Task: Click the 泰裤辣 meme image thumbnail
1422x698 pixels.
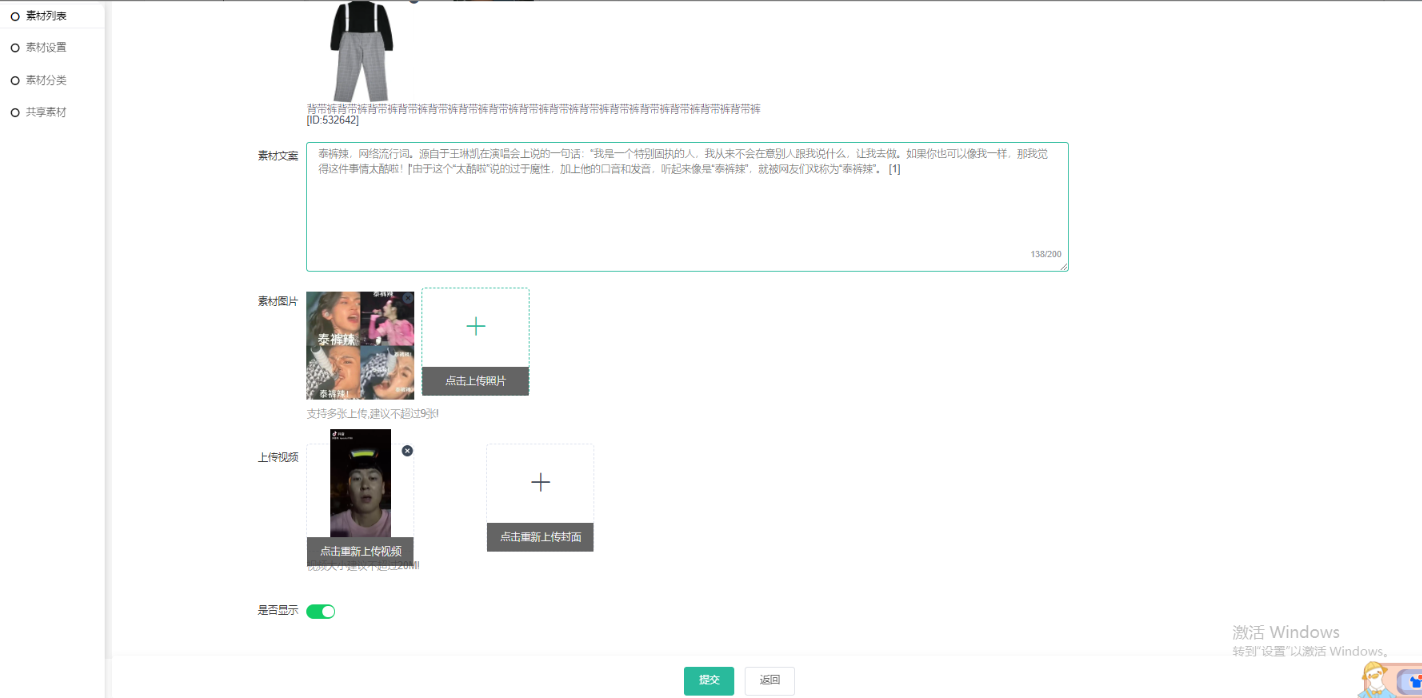Action: 360,346
